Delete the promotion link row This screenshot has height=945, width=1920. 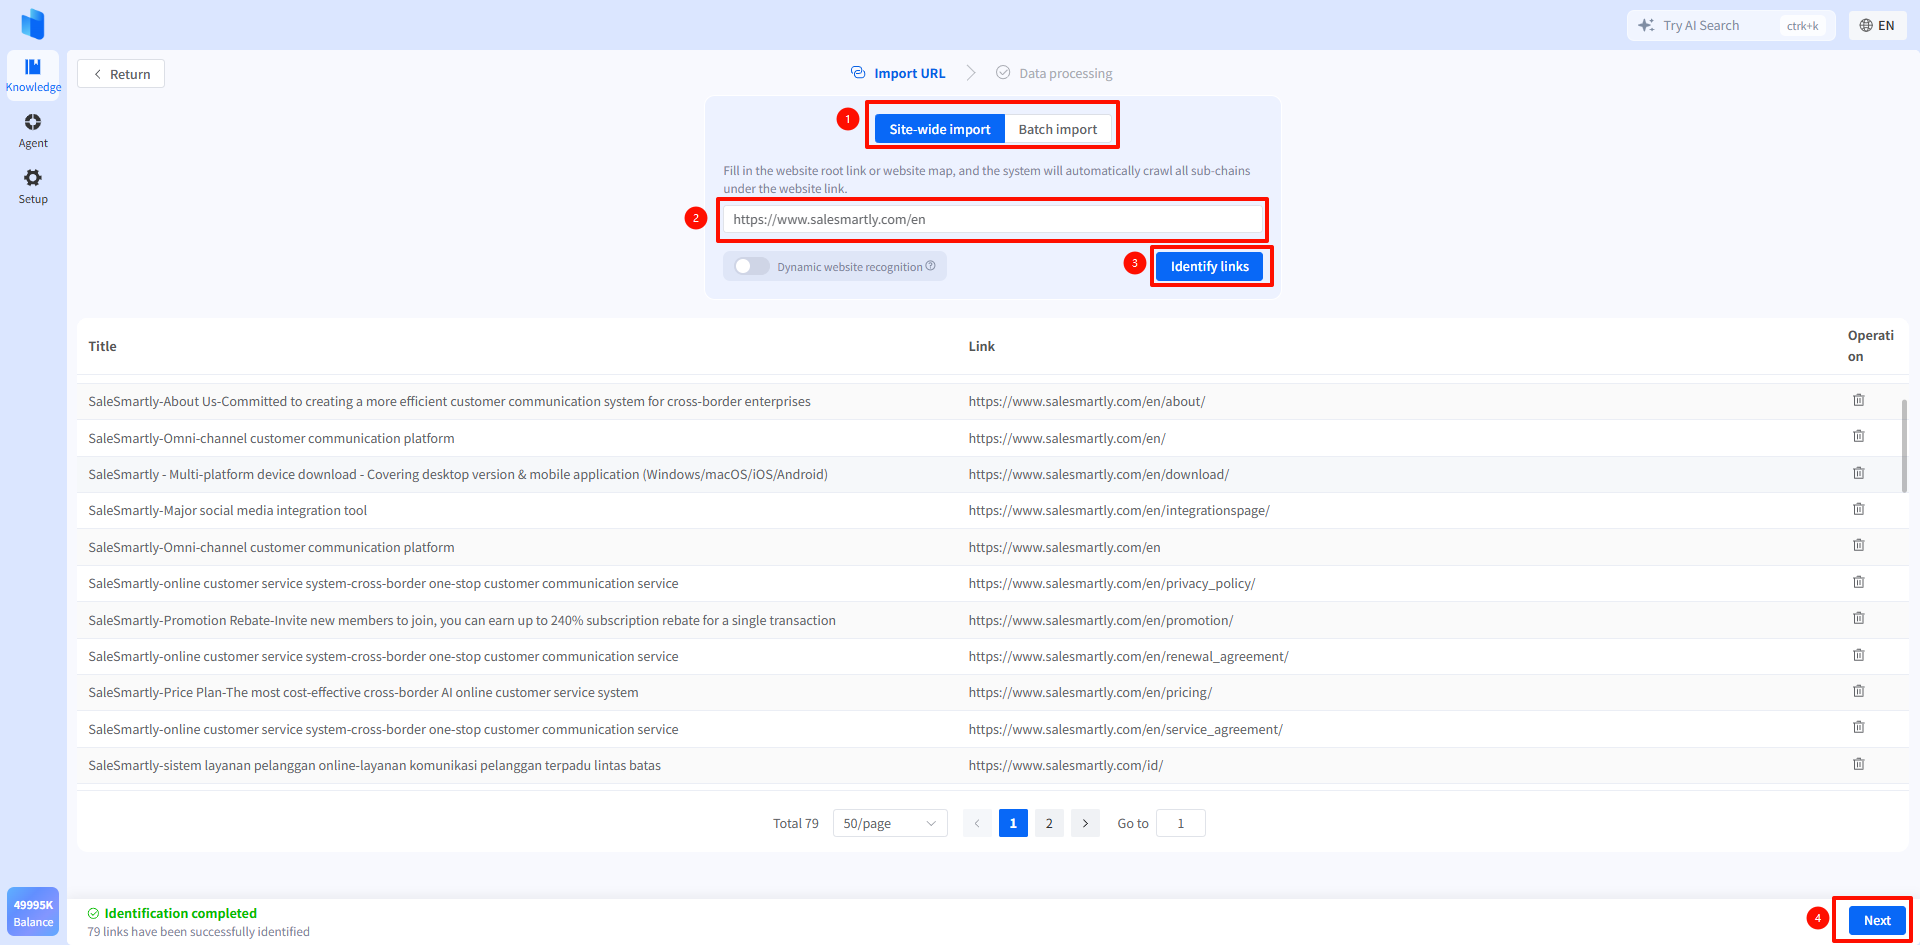[x=1858, y=618]
